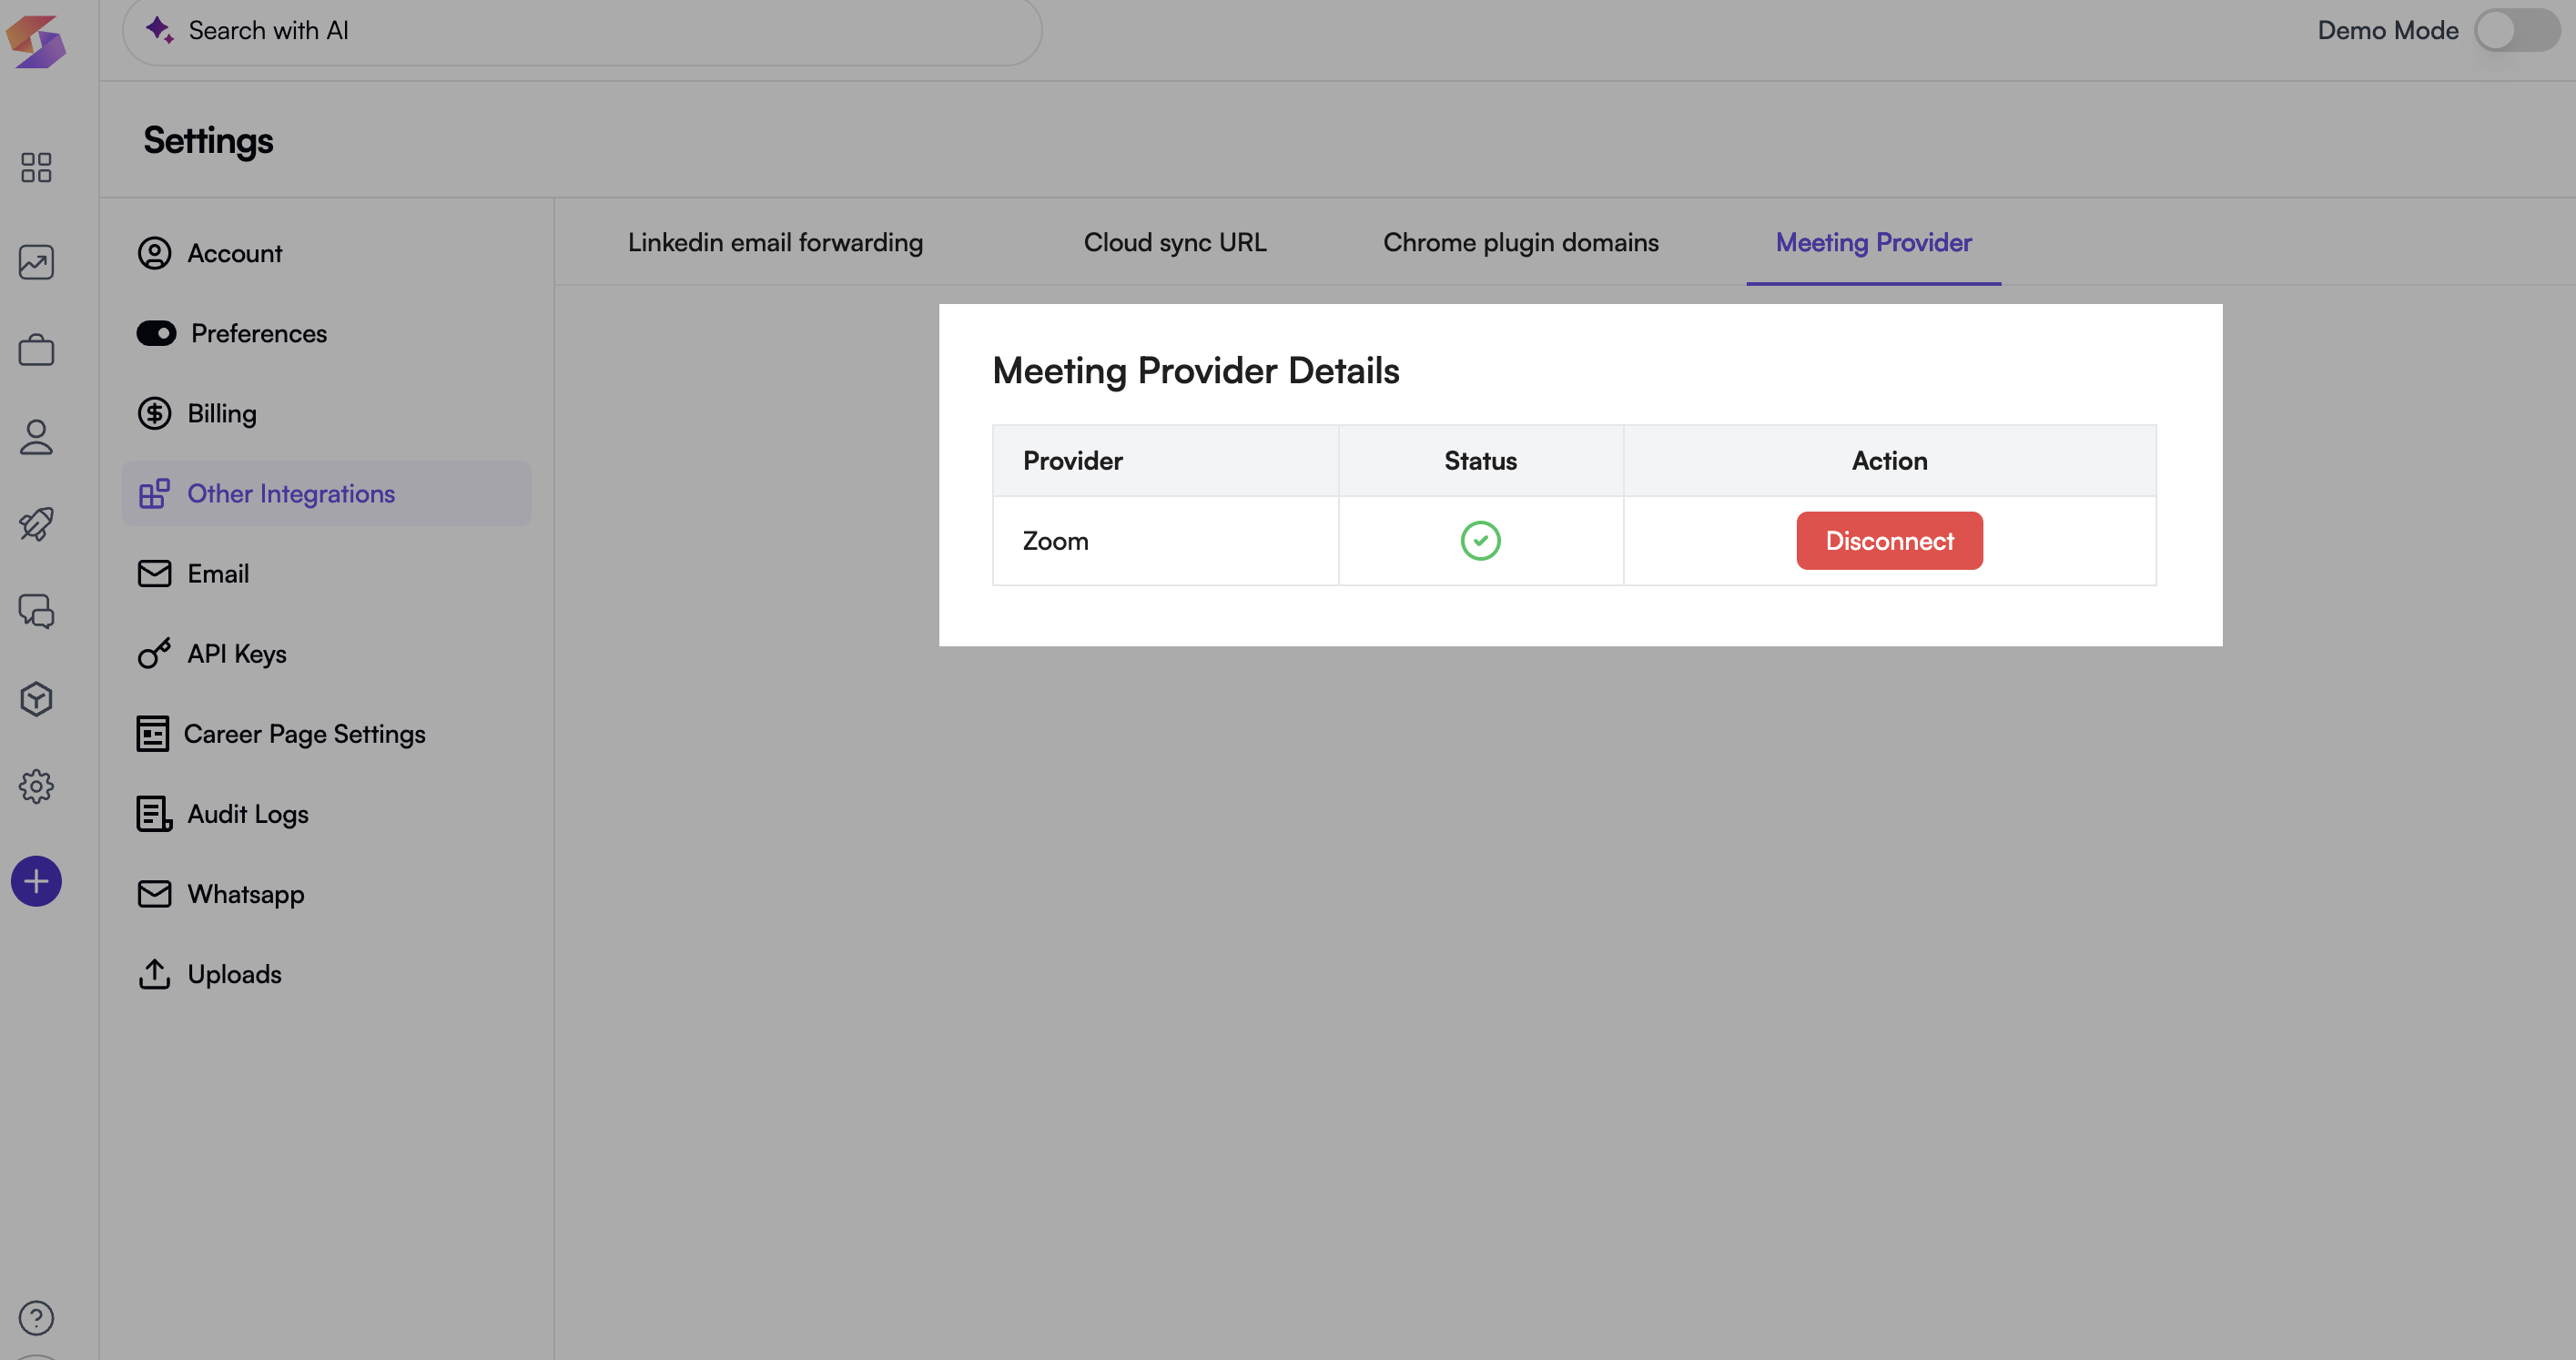Image resolution: width=2576 pixels, height=1360 pixels.
Task: Open the rocket icon in sidebar
Action: point(36,524)
